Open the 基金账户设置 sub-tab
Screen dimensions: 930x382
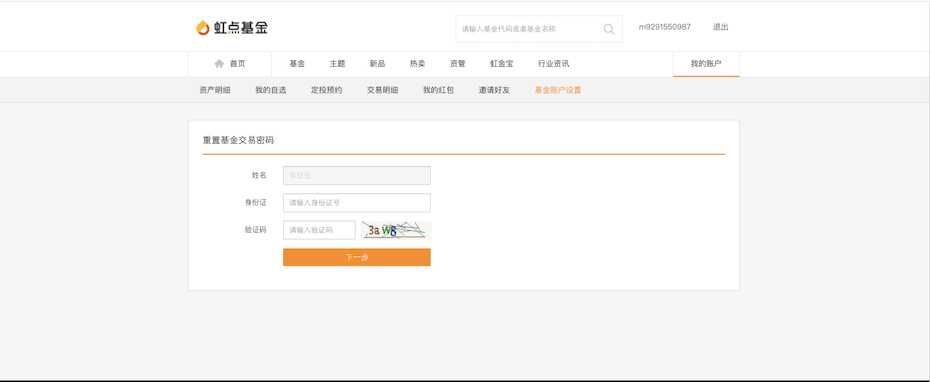pos(558,90)
